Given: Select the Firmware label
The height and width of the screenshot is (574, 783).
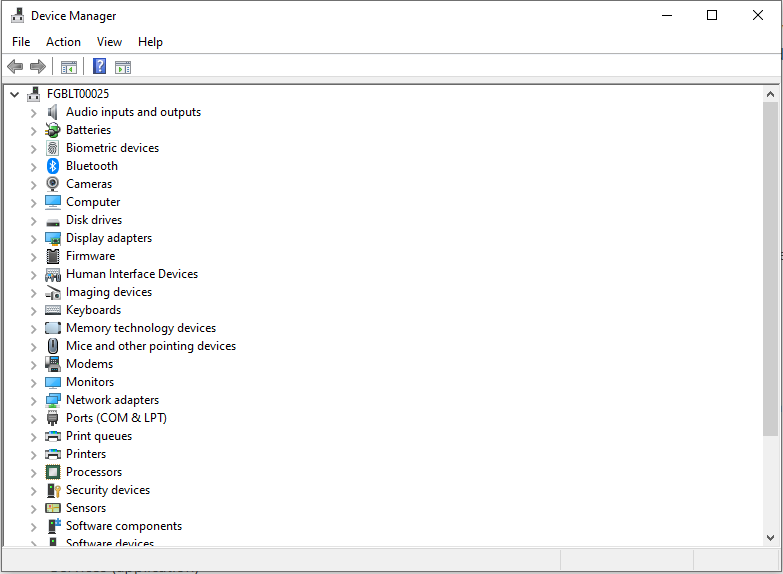Looking at the screenshot, I should pyautogui.click(x=90, y=256).
